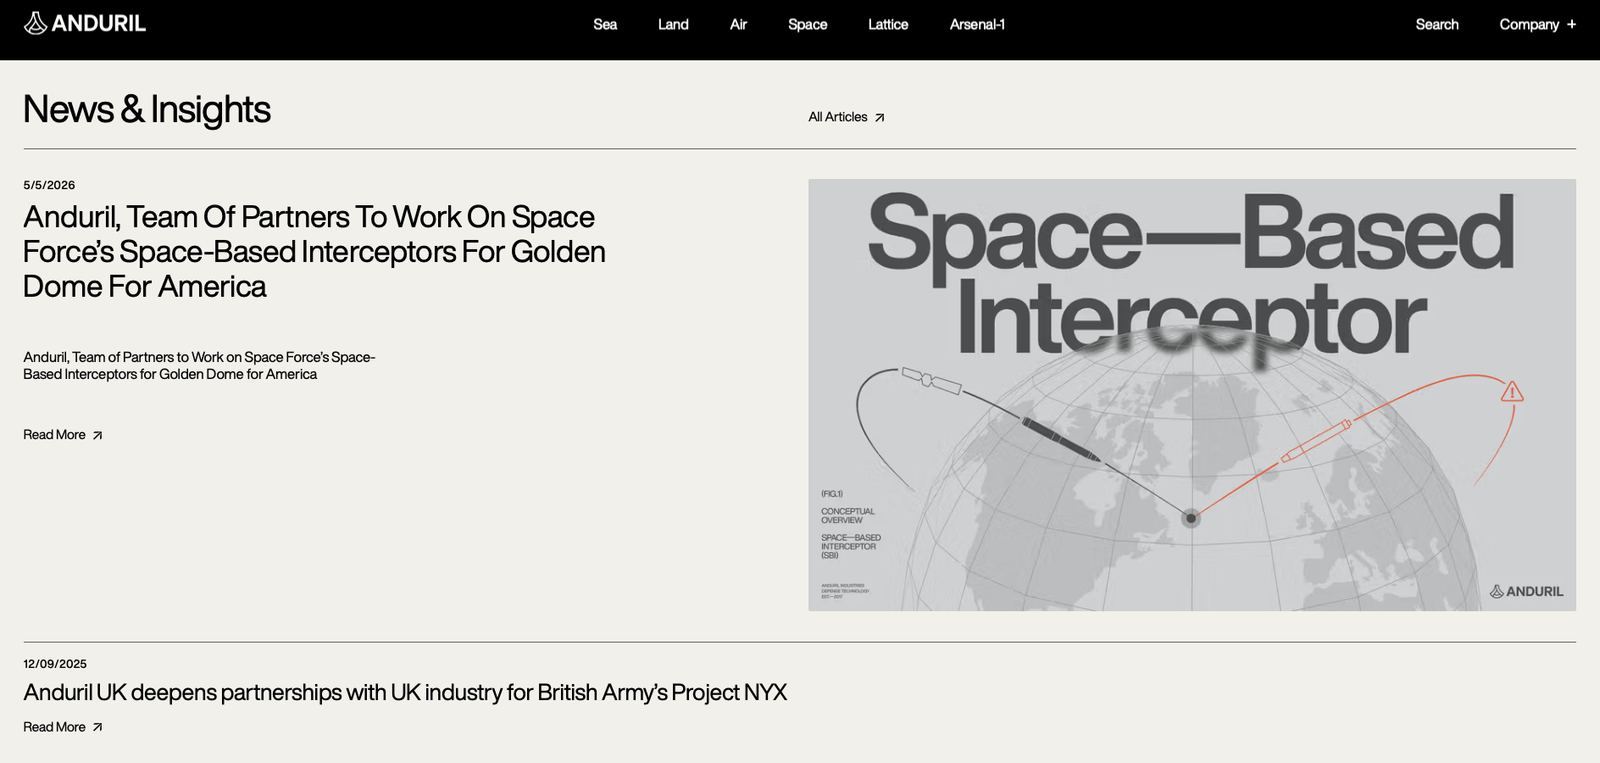Image resolution: width=1600 pixels, height=763 pixels.
Task: Open the Air navigation item
Action: (738, 24)
